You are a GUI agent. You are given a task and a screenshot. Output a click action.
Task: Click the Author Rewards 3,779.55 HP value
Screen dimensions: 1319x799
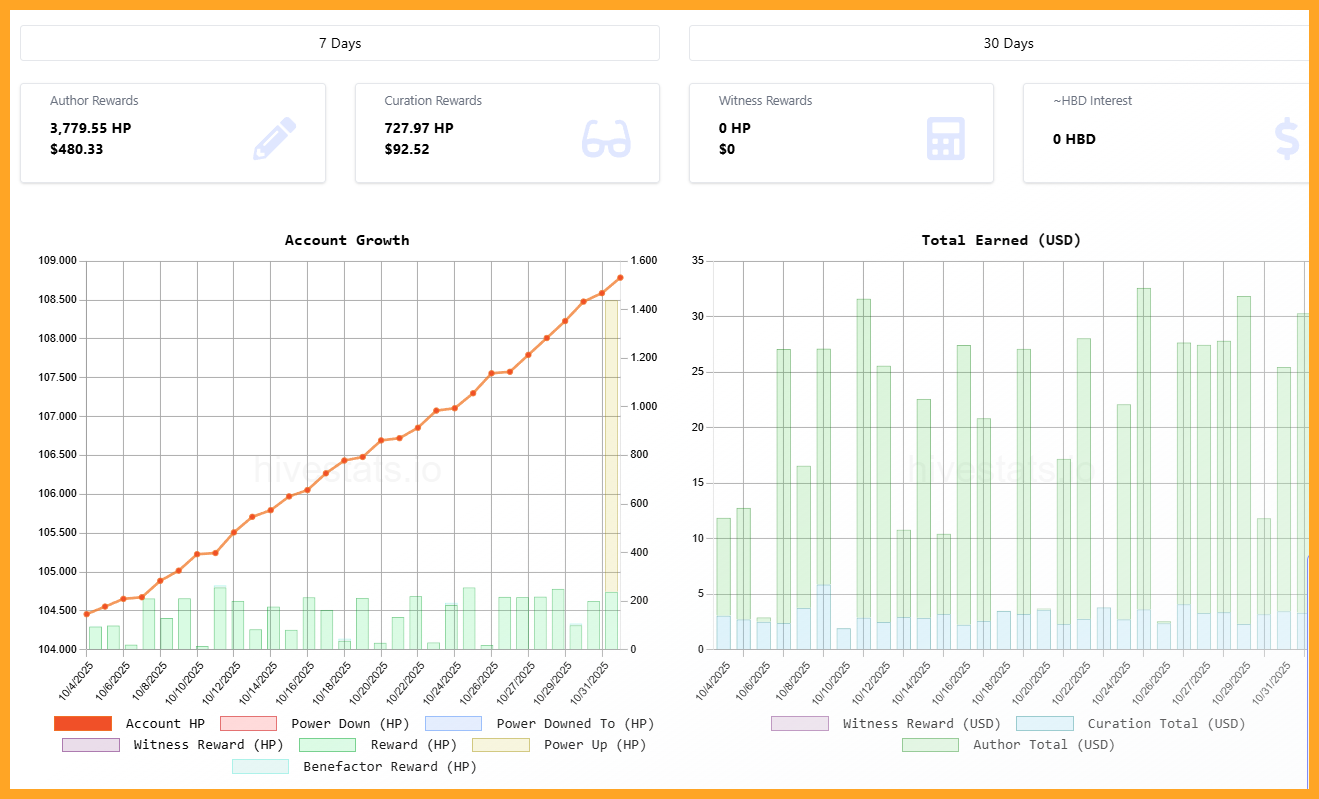(90, 128)
